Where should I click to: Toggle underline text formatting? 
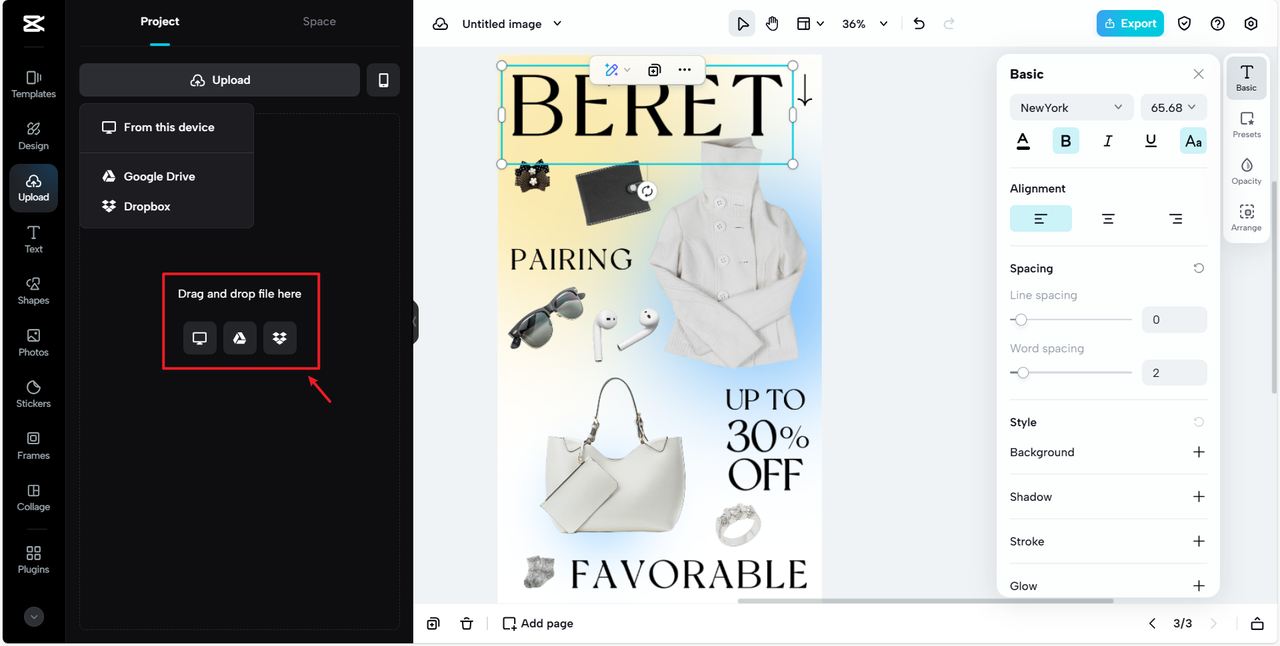(1151, 141)
